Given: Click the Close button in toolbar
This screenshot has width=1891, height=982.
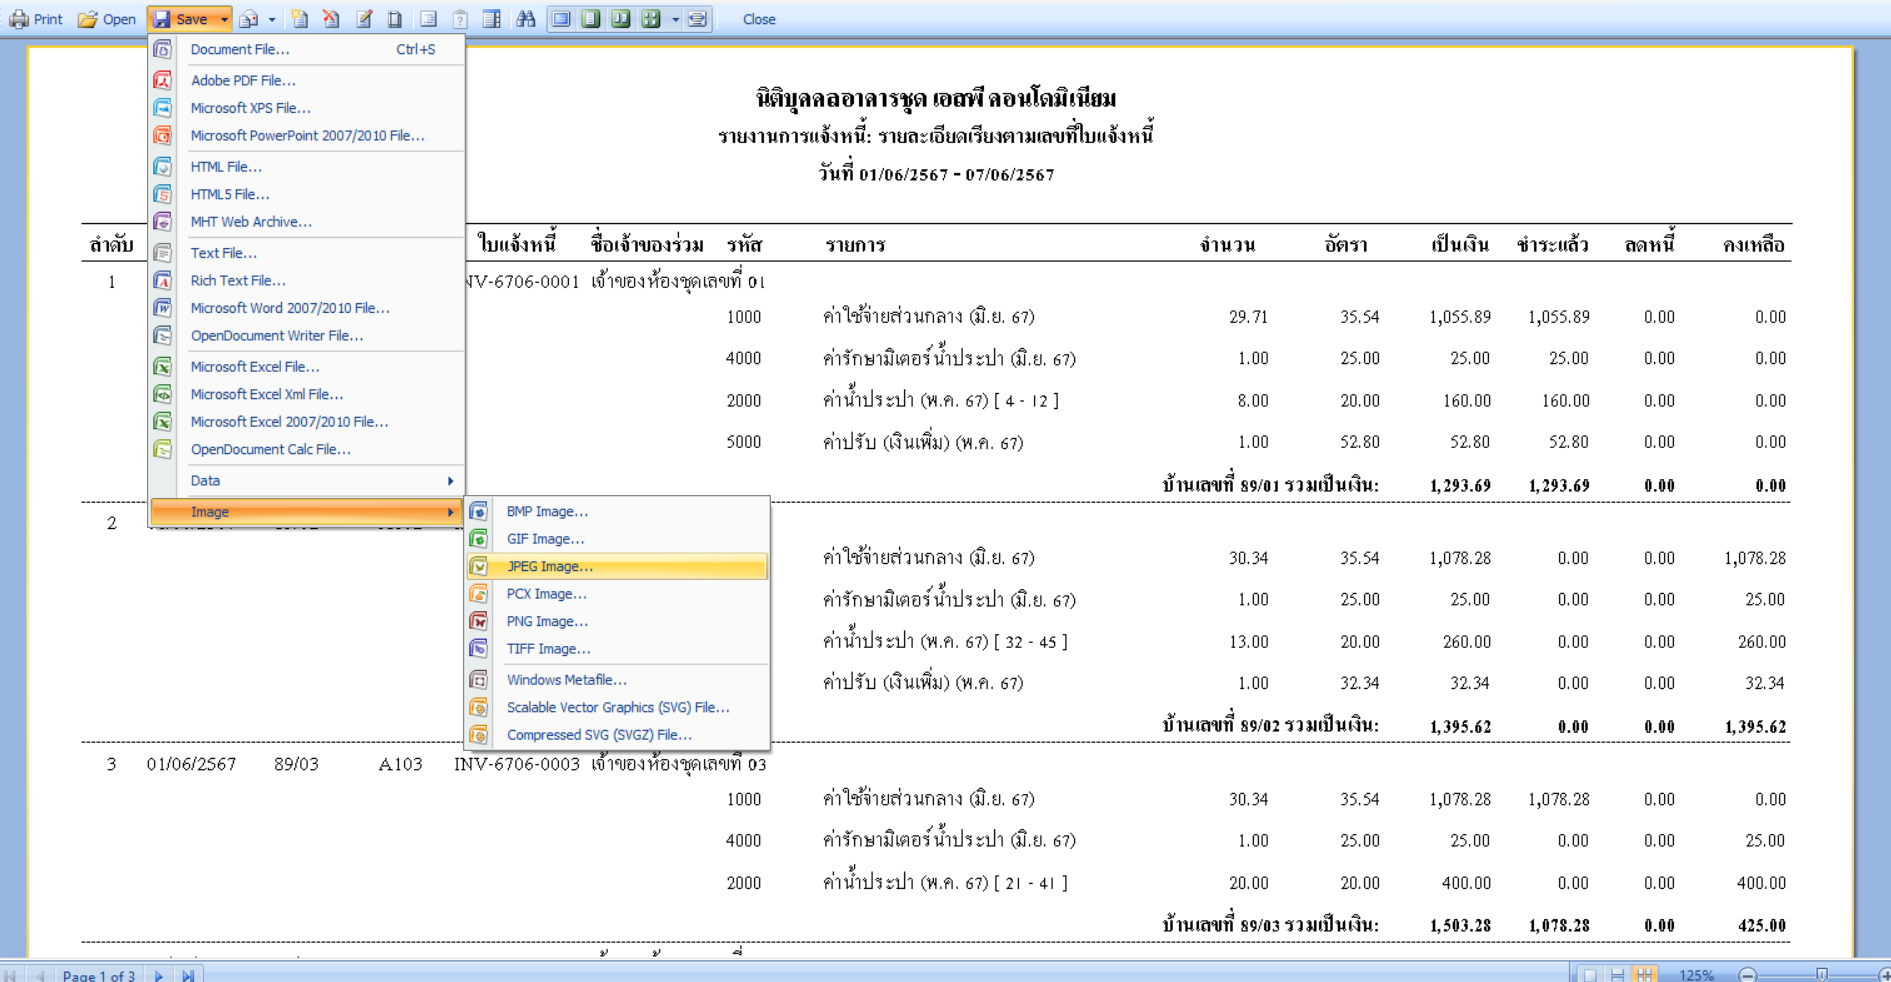Looking at the screenshot, I should (x=759, y=19).
